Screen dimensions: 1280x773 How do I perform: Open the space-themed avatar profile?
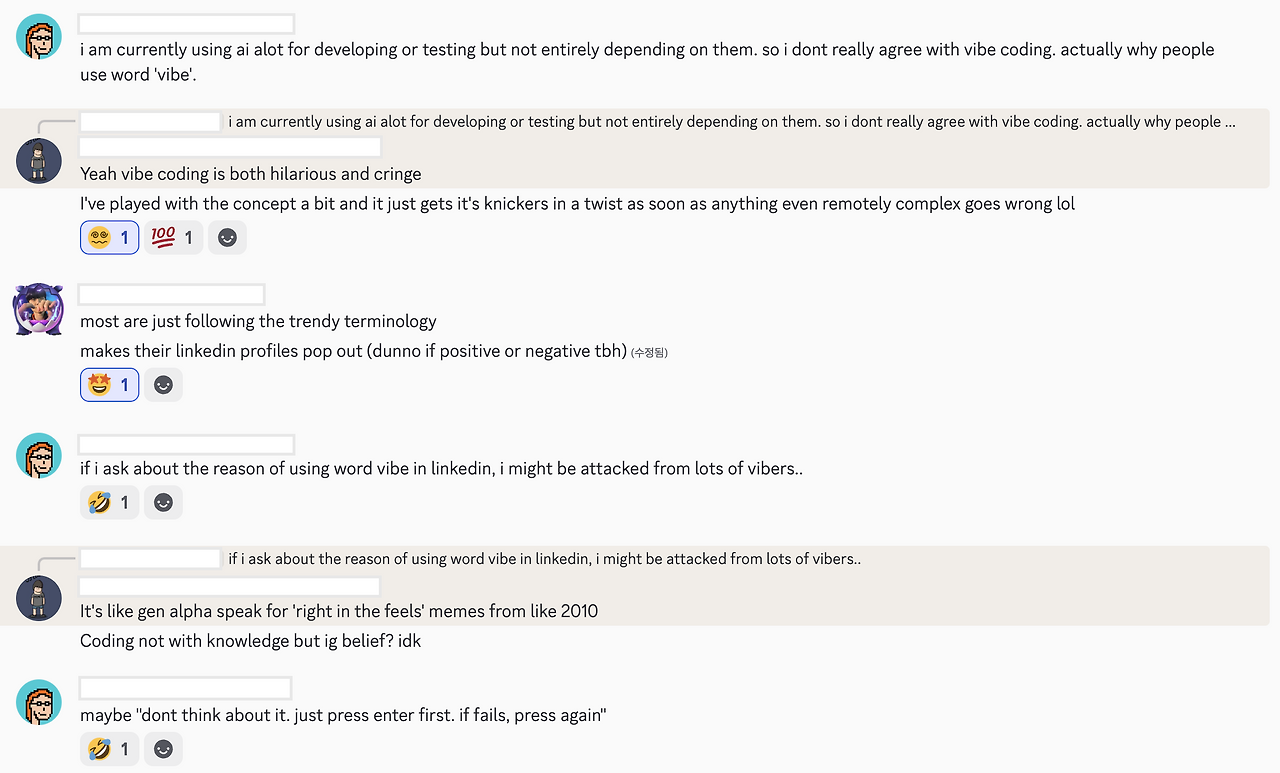(x=38, y=309)
